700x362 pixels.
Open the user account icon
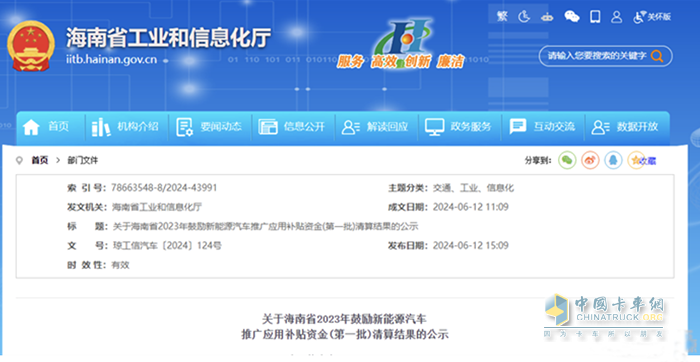(617, 17)
